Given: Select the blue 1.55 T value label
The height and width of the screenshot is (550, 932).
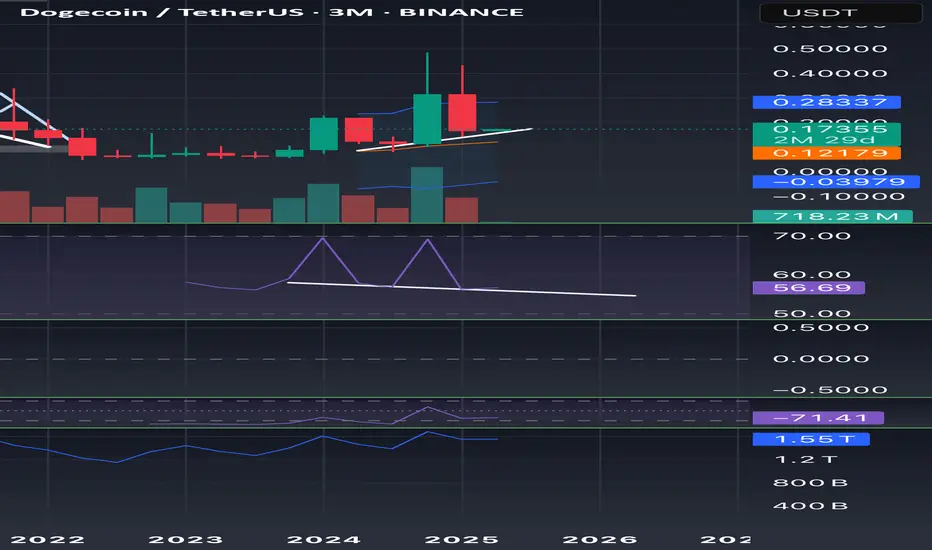Looking at the screenshot, I should pos(811,439).
